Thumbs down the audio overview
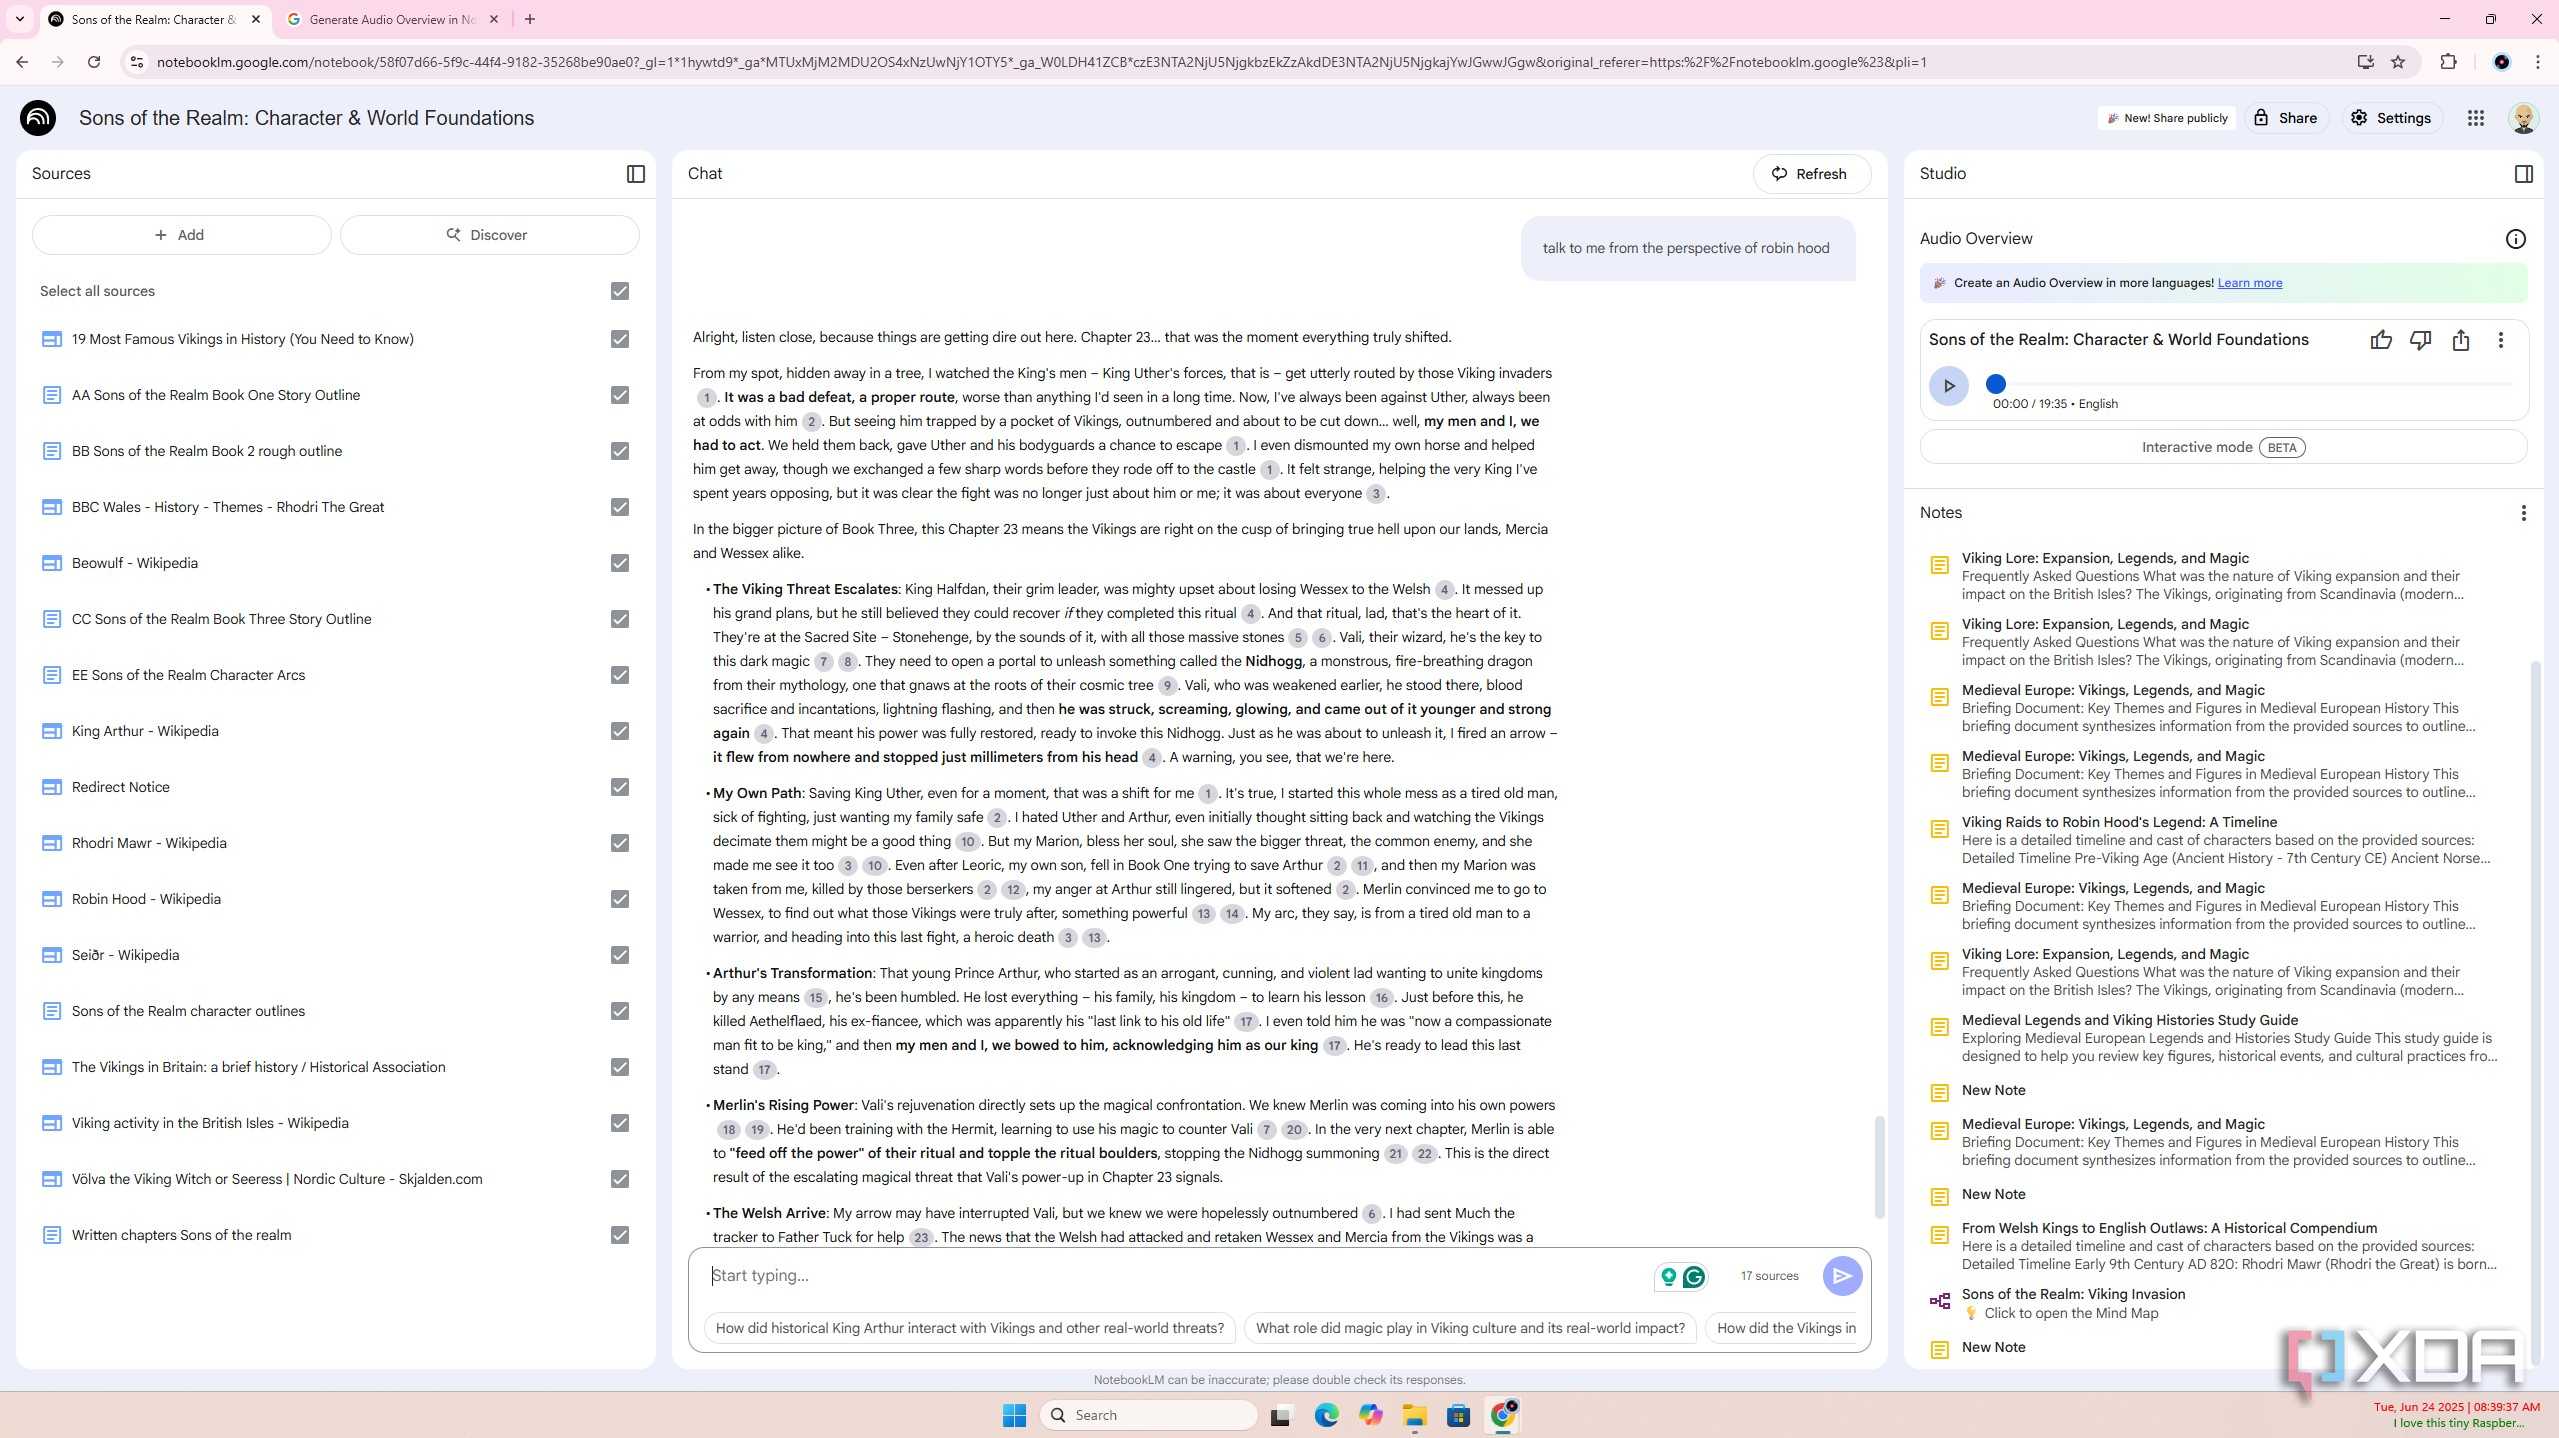Image resolution: width=2559 pixels, height=1438 pixels. (2420, 340)
